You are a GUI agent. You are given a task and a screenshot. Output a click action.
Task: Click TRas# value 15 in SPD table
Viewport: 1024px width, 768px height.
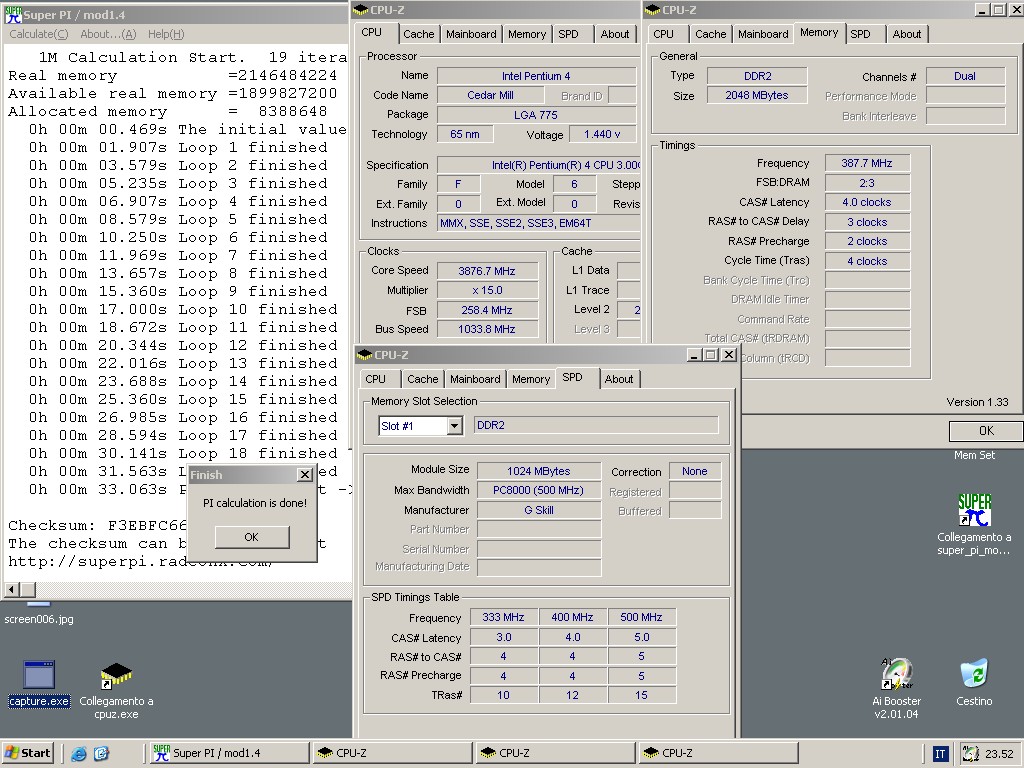(x=641, y=695)
